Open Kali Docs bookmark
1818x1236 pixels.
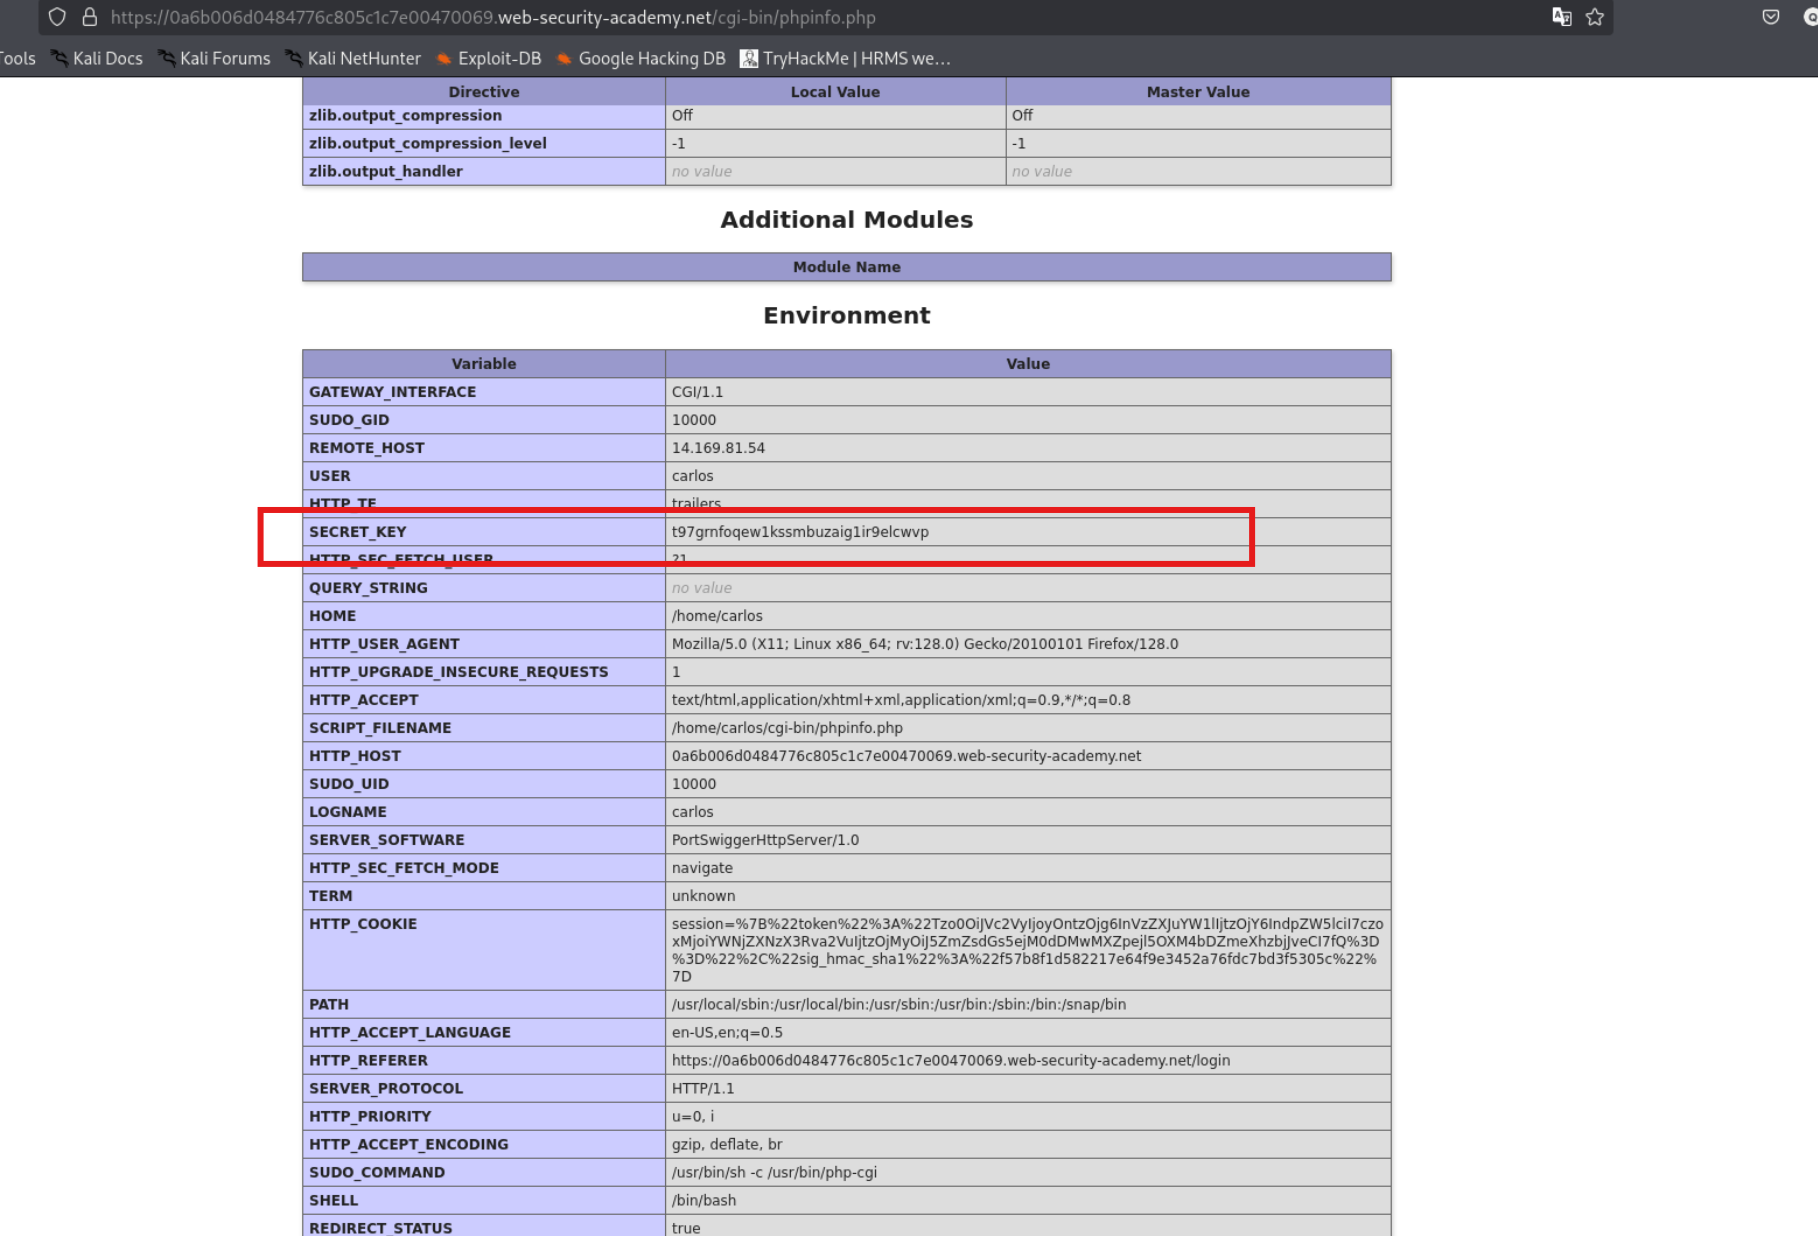pos(97,59)
